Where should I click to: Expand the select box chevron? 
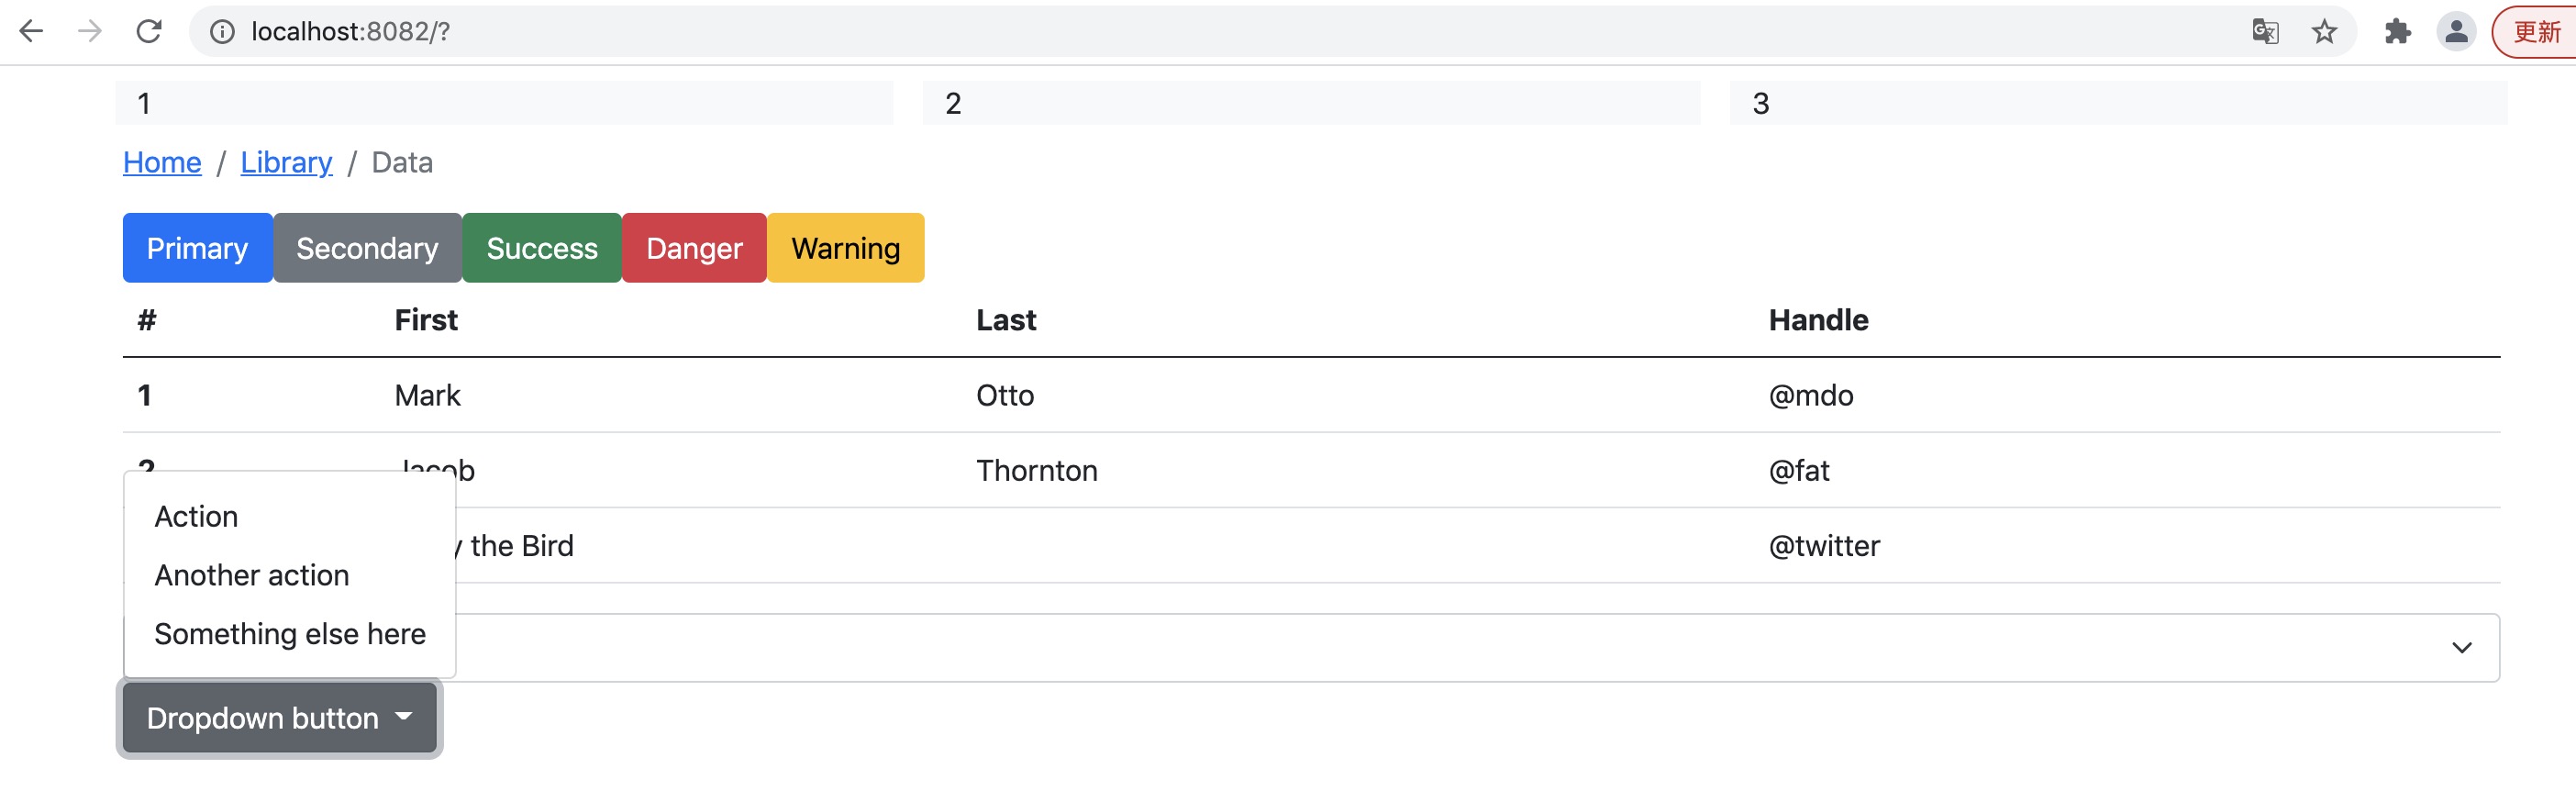[x=2461, y=648]
